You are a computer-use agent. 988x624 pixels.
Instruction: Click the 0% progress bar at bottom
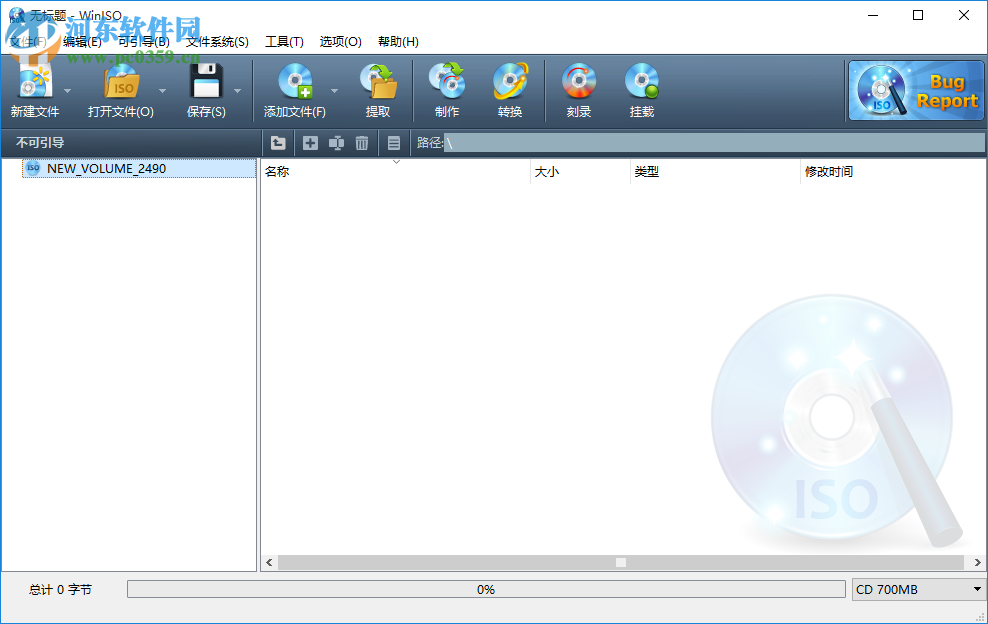coord(486,589)
